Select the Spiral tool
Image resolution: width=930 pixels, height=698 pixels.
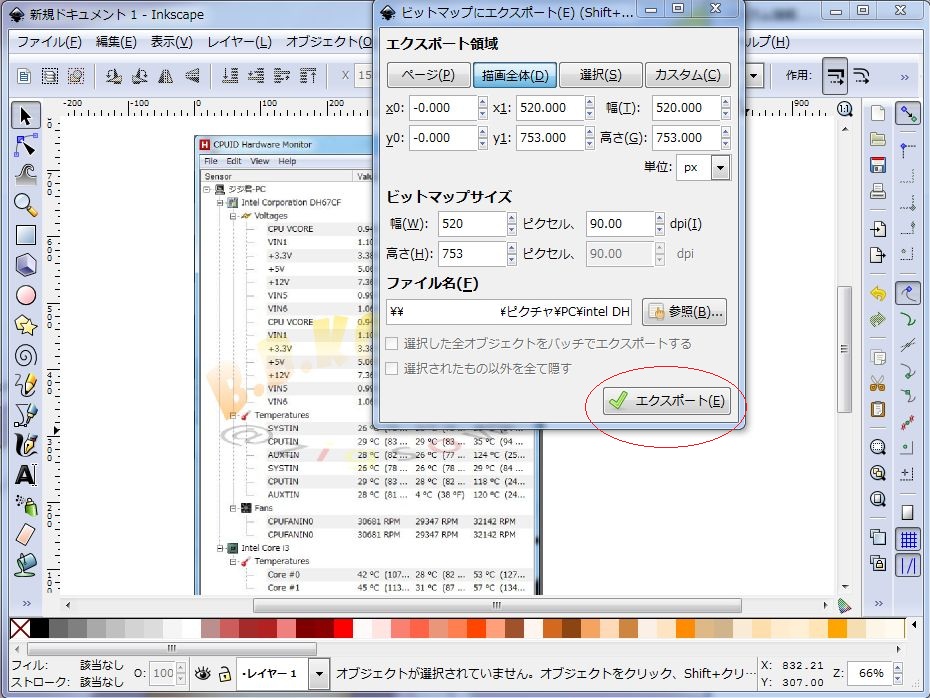[26, 355]
